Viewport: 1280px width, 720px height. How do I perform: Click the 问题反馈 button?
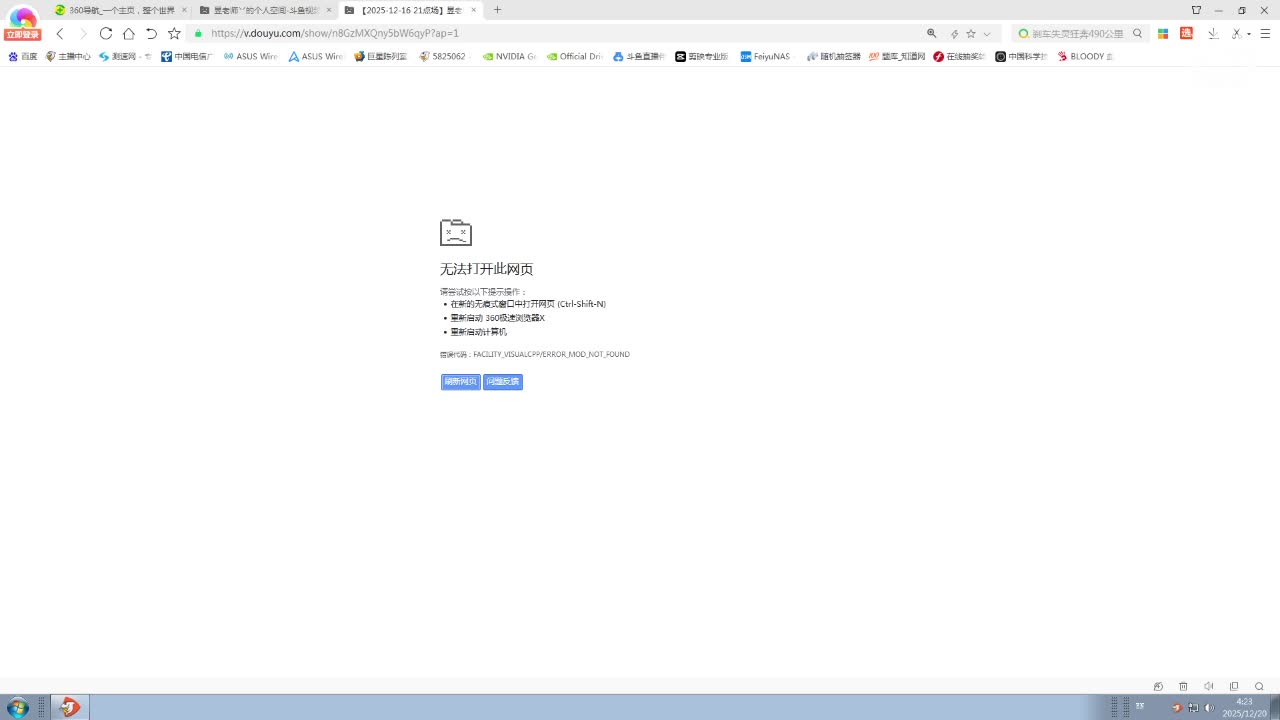502,382
